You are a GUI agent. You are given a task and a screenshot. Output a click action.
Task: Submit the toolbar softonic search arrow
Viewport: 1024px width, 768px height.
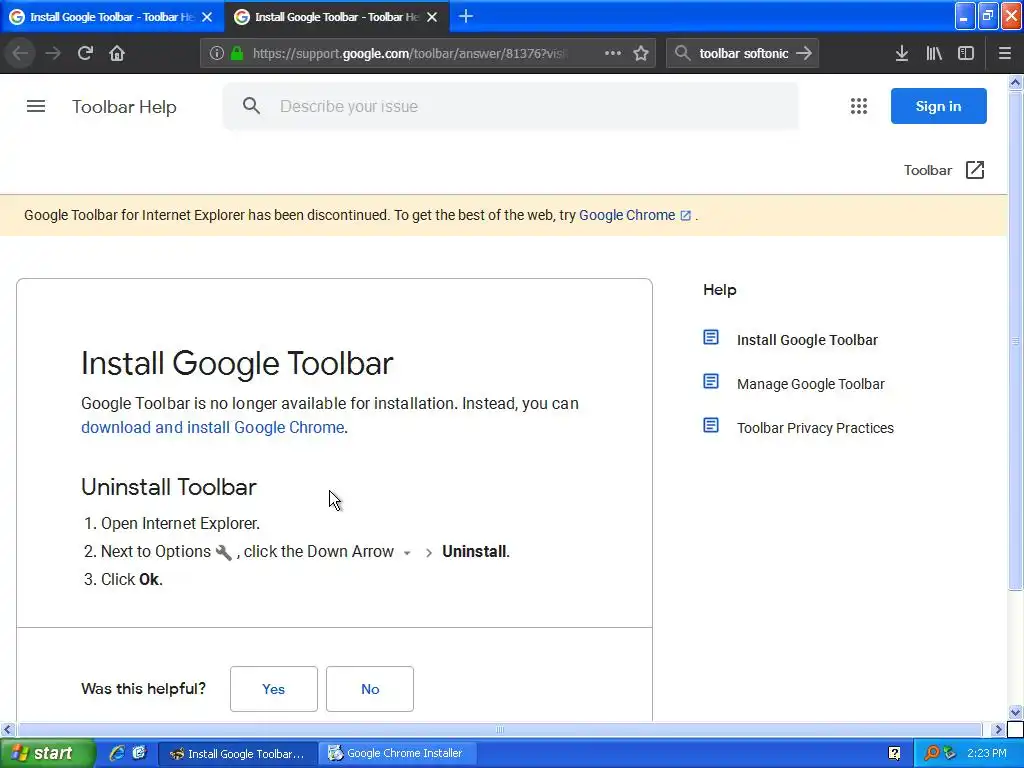tap(804, 53)
